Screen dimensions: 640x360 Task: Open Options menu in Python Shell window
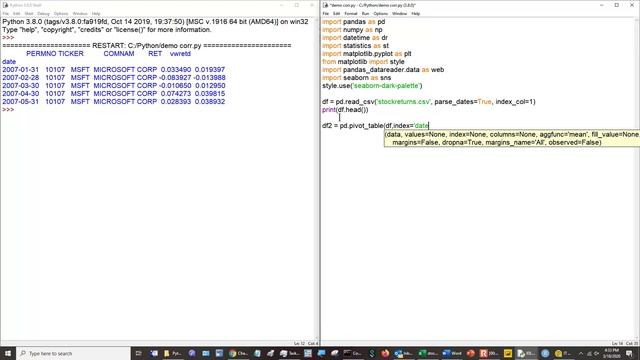61,13
